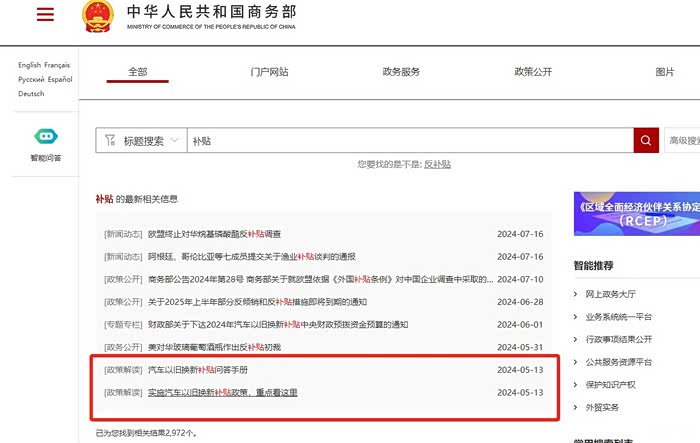Open 汽车以旧换新补贴问答手册 result
The width and height of the screenshot is (700, 443).
pyautogui.click(x=198, y=370)
